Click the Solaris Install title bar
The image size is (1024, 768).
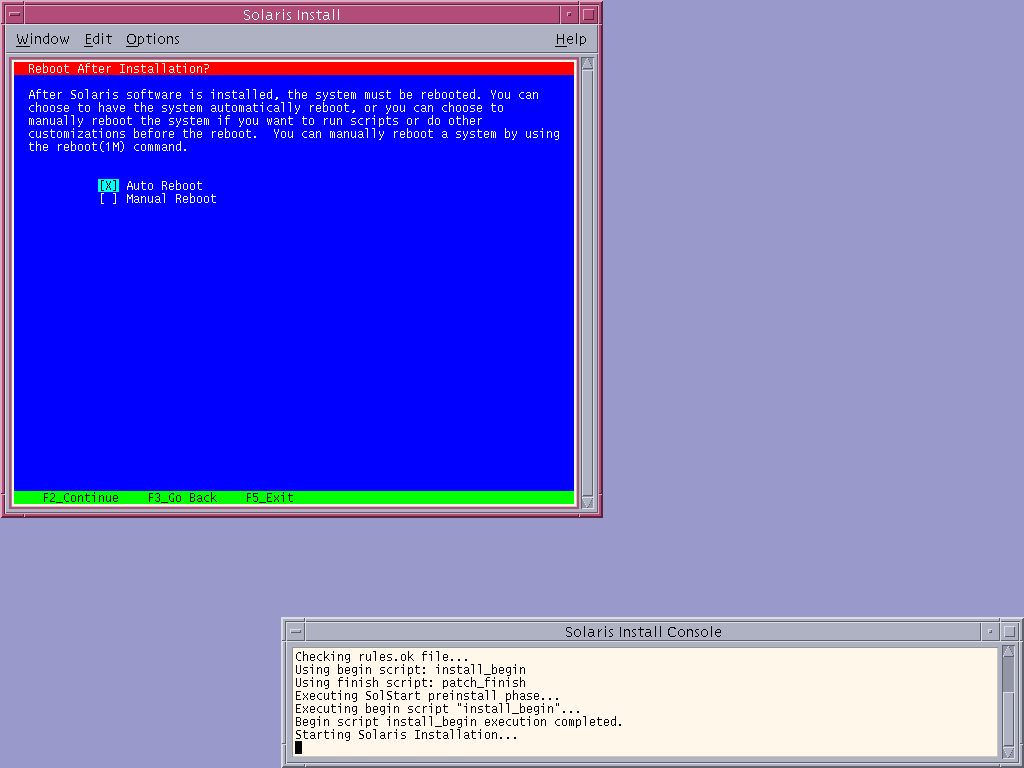pyautogui.click(x=292, y=14)
